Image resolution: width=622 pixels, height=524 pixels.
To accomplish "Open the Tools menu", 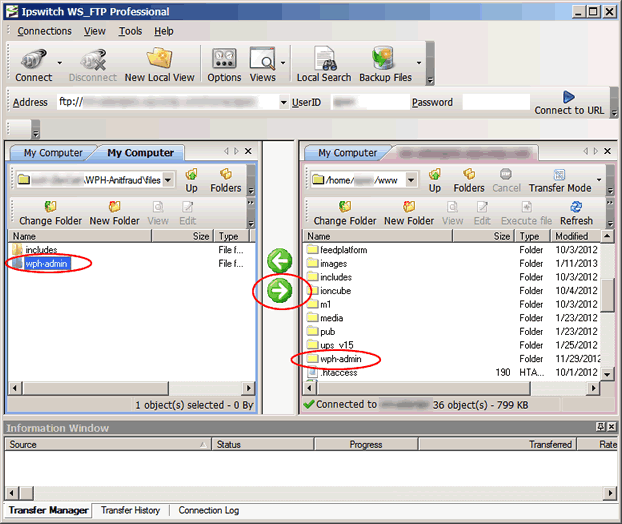I will click(x=130, y=31).
